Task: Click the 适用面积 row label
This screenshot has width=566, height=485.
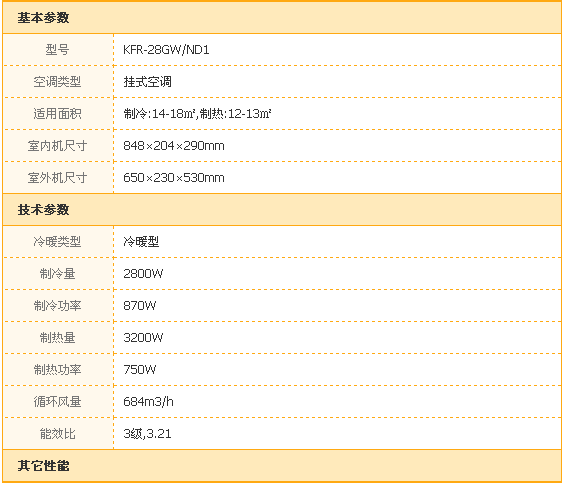Action: 57,114
